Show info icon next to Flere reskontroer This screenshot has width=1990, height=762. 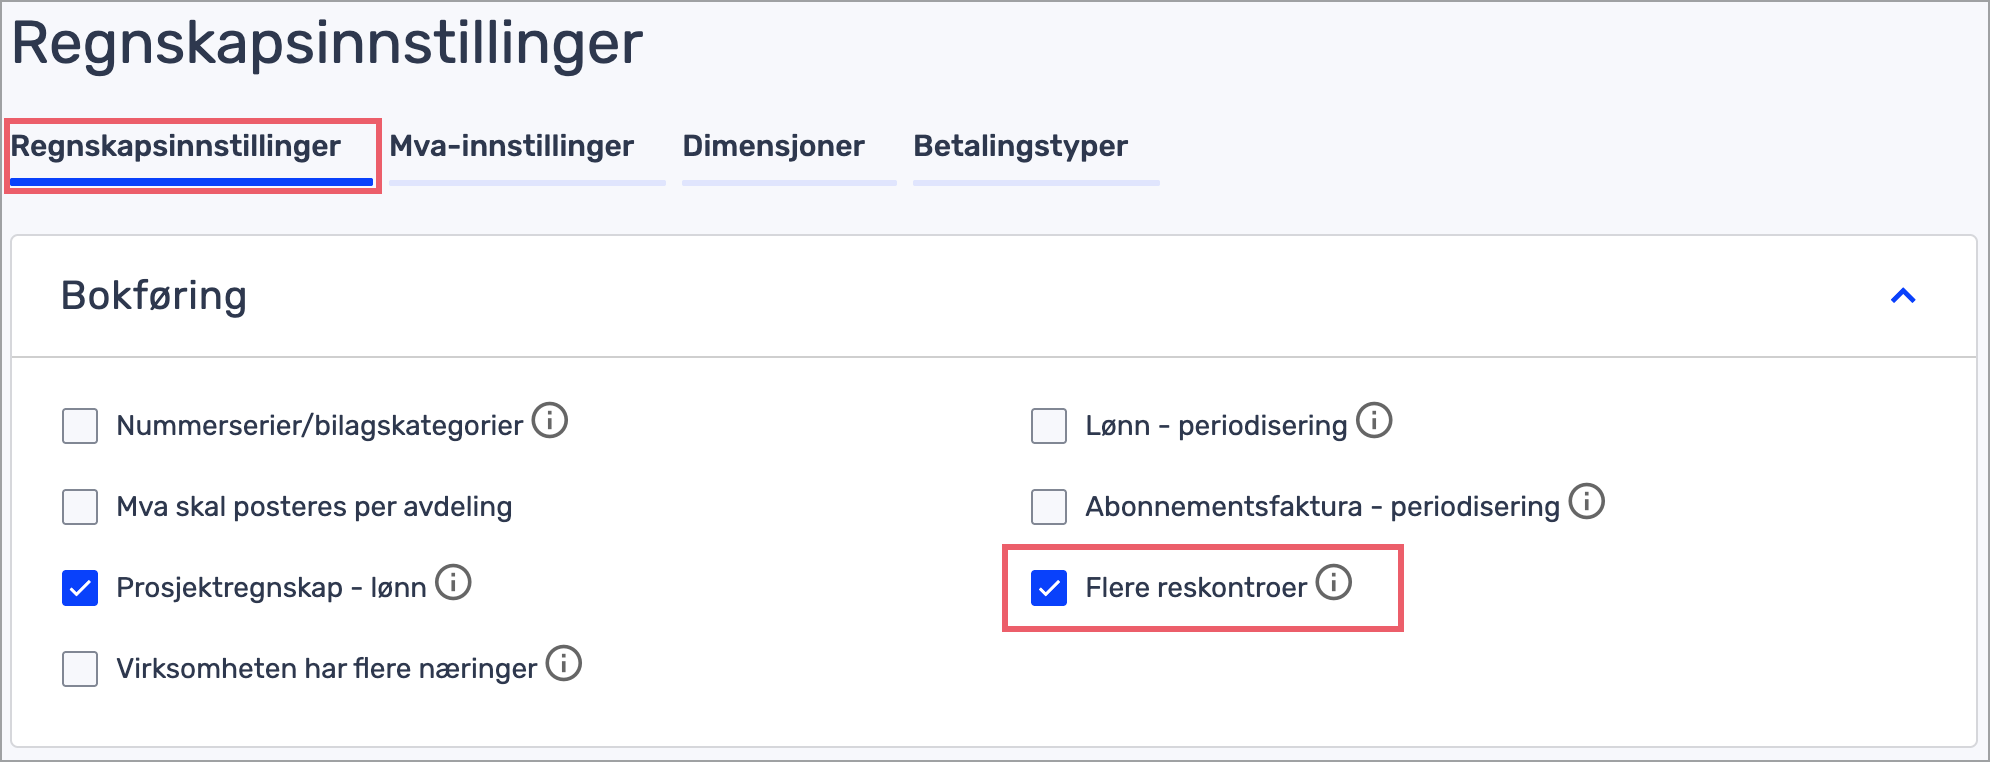click(x=1333, y=582)
